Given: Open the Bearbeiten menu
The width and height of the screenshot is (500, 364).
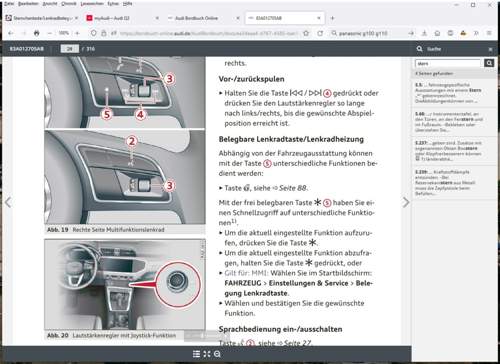Looking at the screenshot, I should coord(28,4).
